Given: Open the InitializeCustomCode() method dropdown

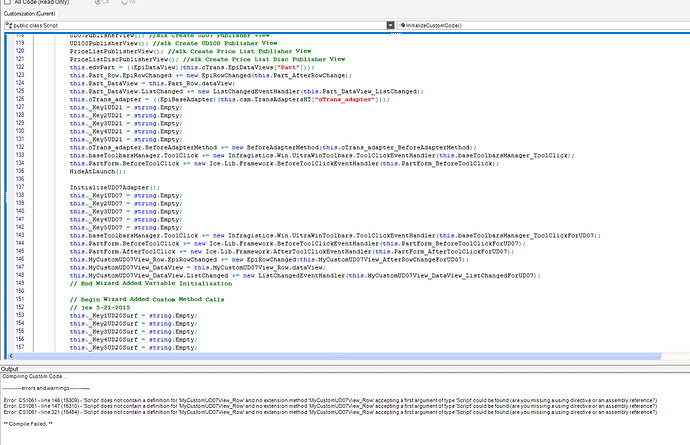Looking at the screenshot, I should pos(544,26).
